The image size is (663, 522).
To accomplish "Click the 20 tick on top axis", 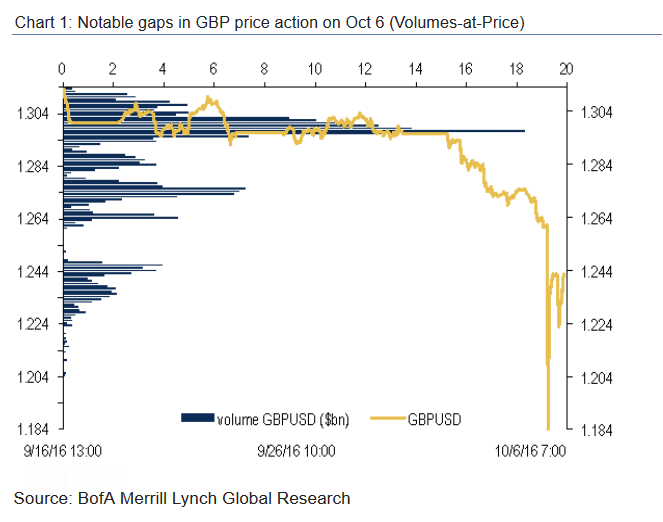I will (x=566, y=70).
